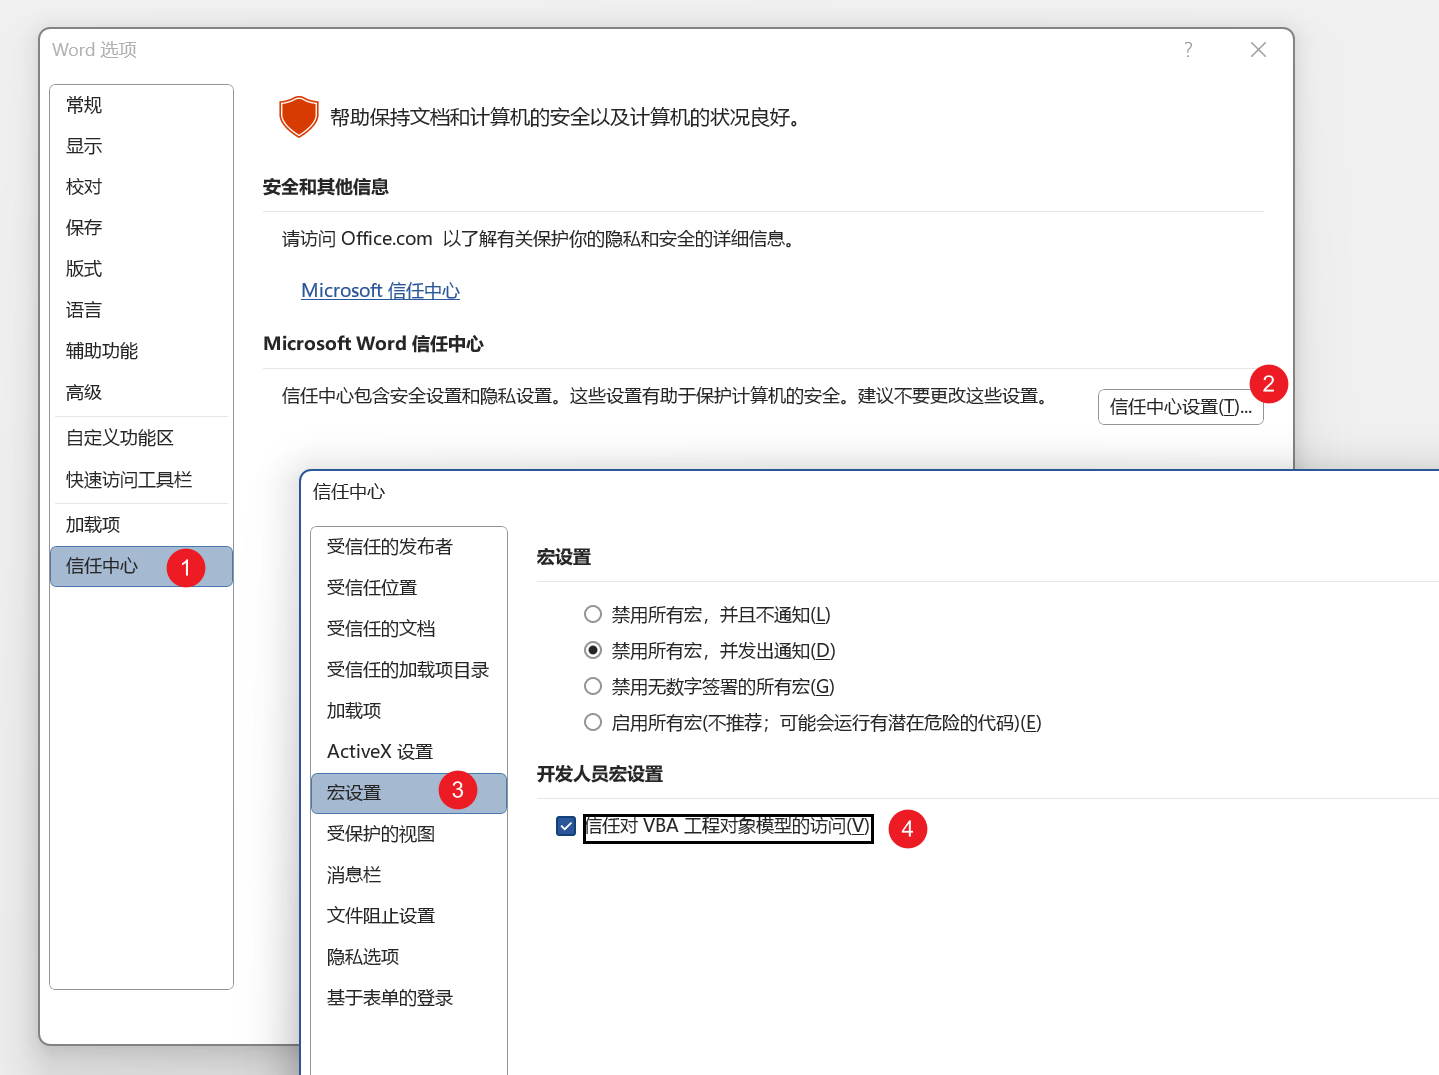Image resolution: width=1439 pixels, height=1075 pixels.
Task: Open 受信任的发布者 in Trust Center
Action: click(408, 547)
